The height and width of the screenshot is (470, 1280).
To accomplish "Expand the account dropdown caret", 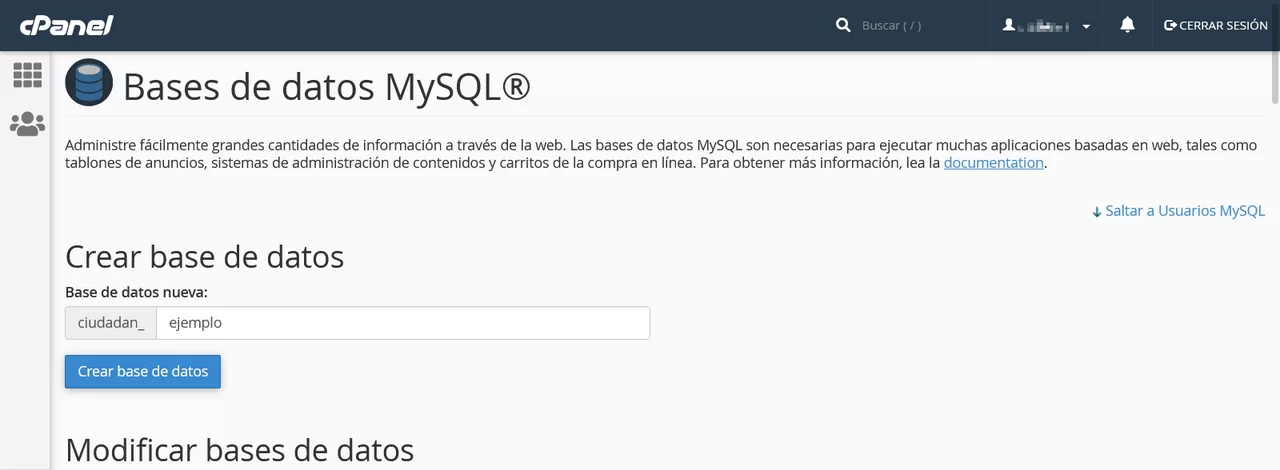I will [x=1086, y=27].
